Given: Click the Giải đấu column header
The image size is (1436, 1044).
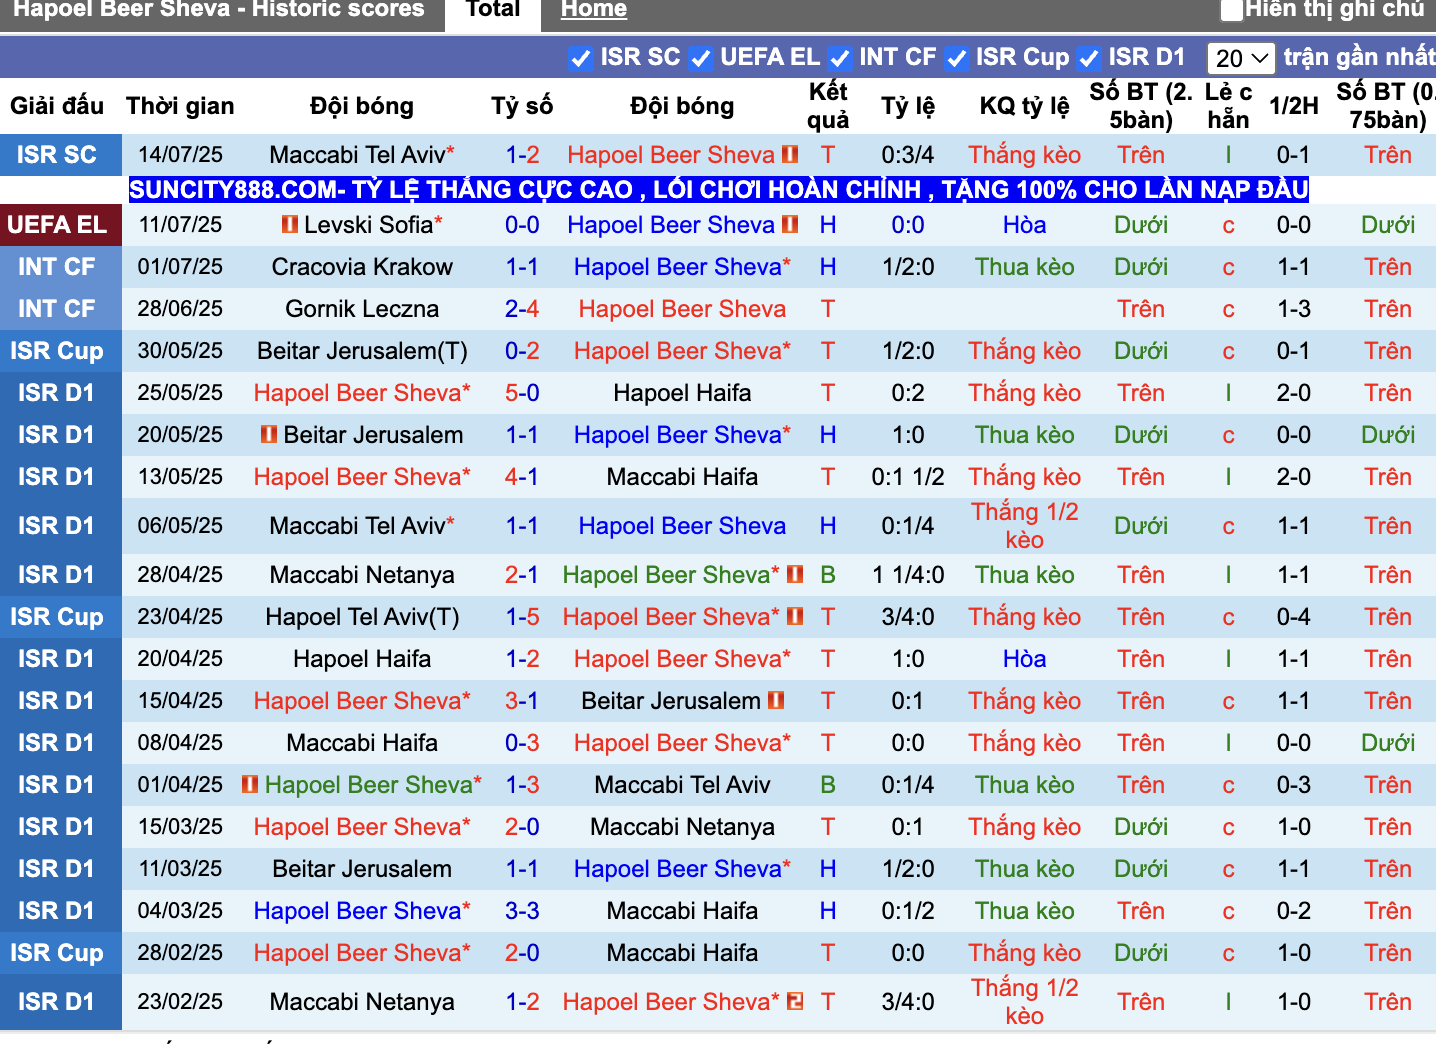Looking at the screenshot, I should (57, 106).
